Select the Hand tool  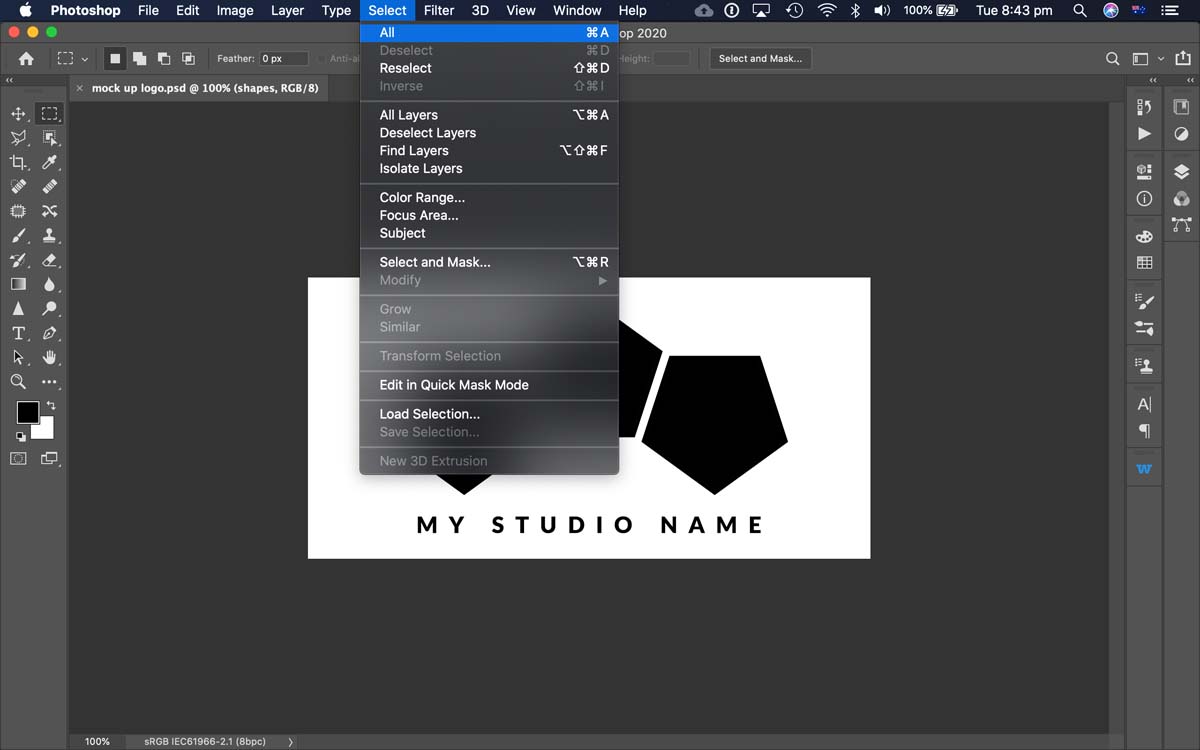click(x=49, y=357)
